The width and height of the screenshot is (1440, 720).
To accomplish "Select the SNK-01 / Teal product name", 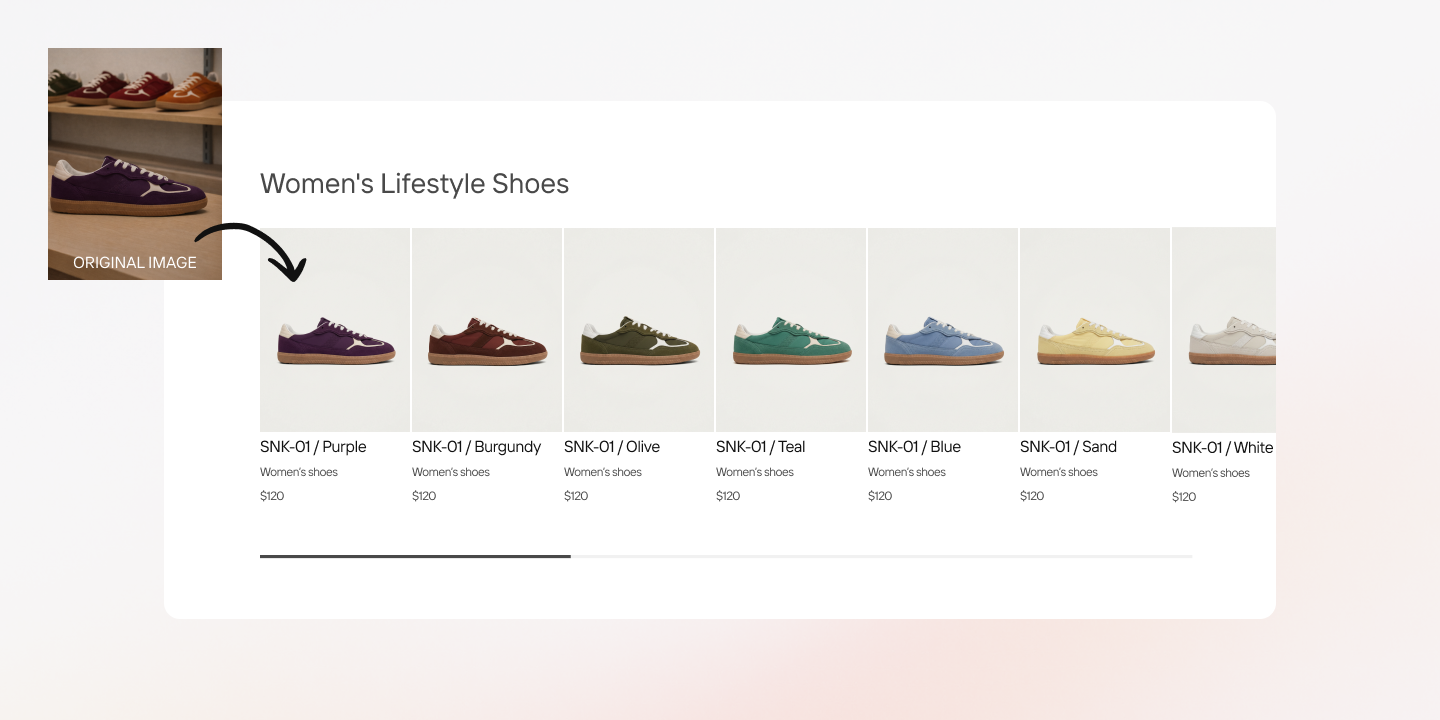I will pos(760,447).
